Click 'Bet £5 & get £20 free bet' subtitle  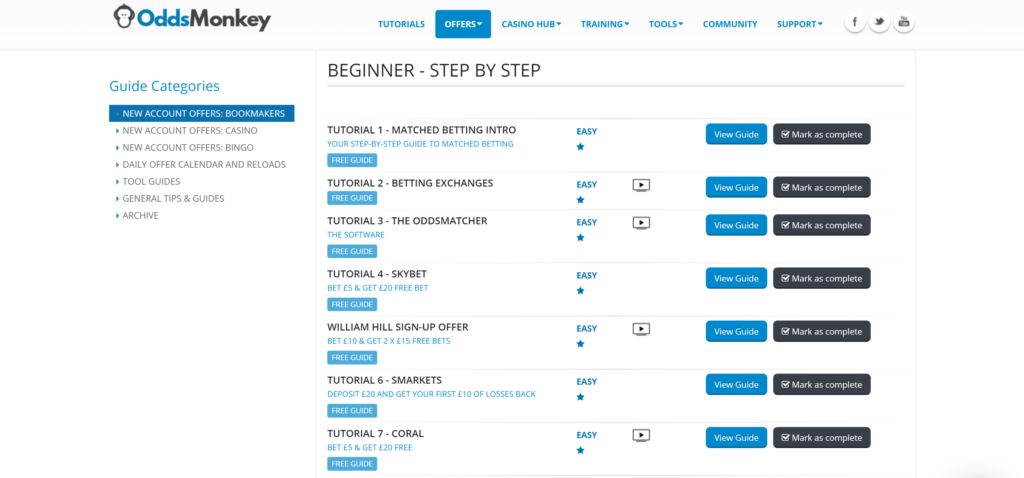tap(377, 288)
